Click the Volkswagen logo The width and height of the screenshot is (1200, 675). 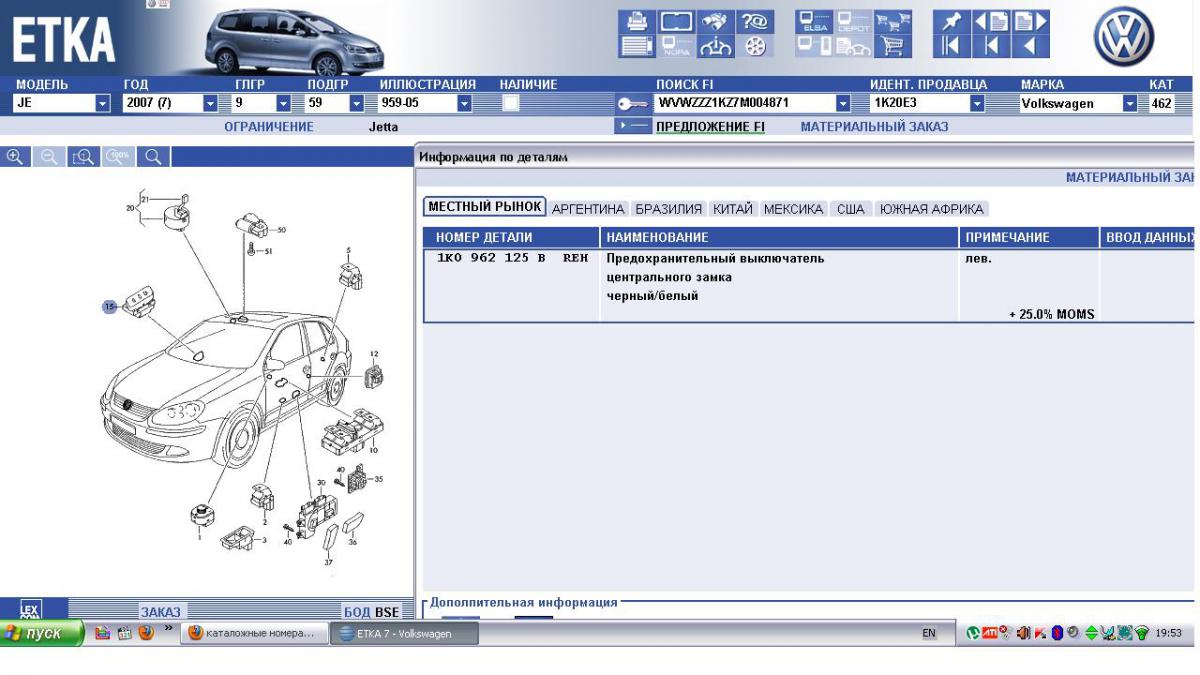point(1124,37)
